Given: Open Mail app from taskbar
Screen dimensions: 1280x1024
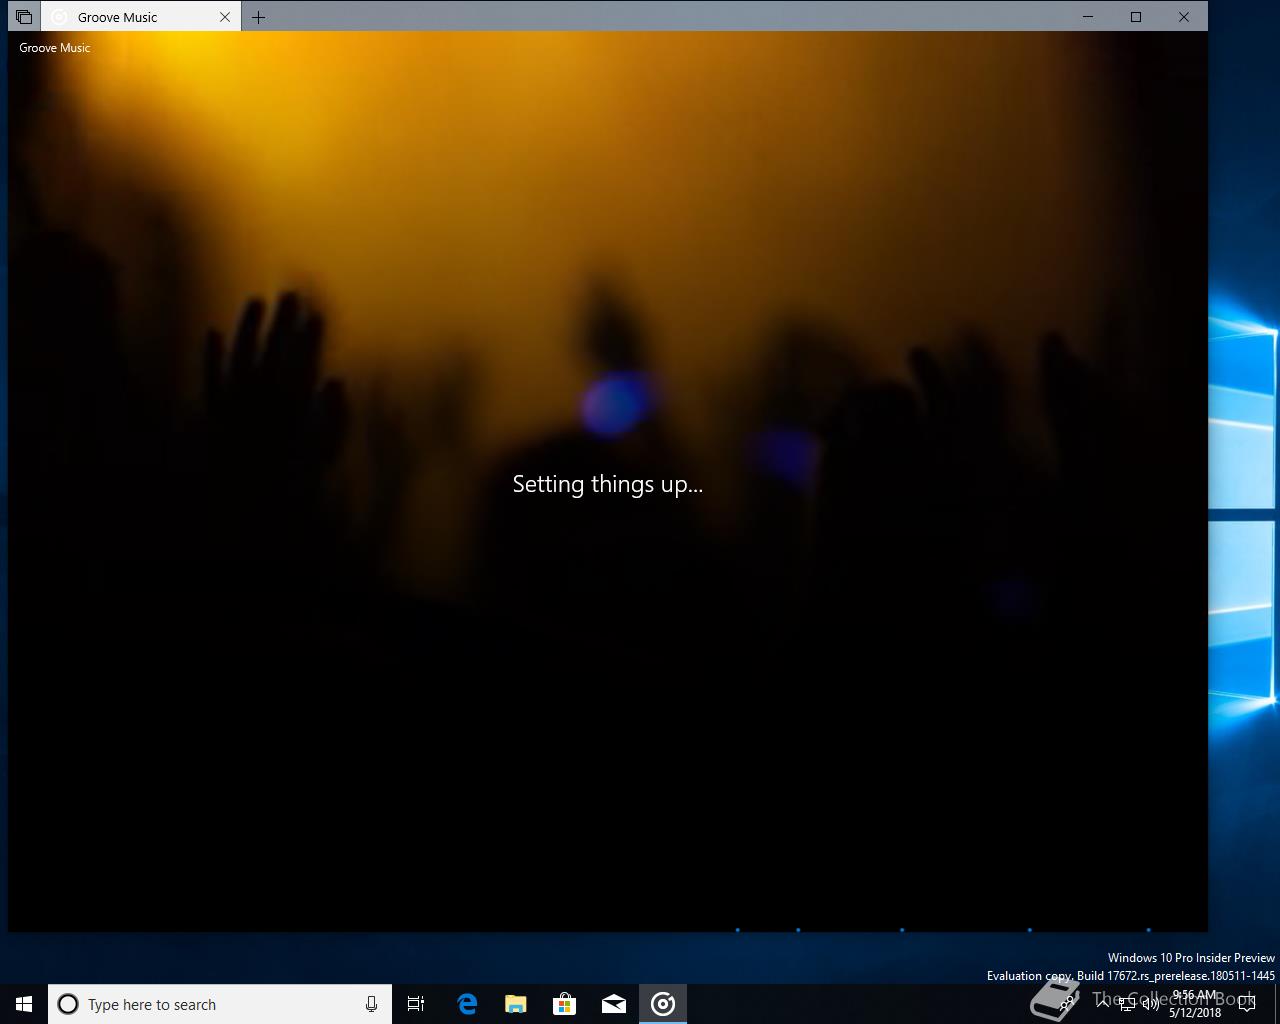Looking at the screenshot, I should pyautogui.click(x=614, y=1004).
